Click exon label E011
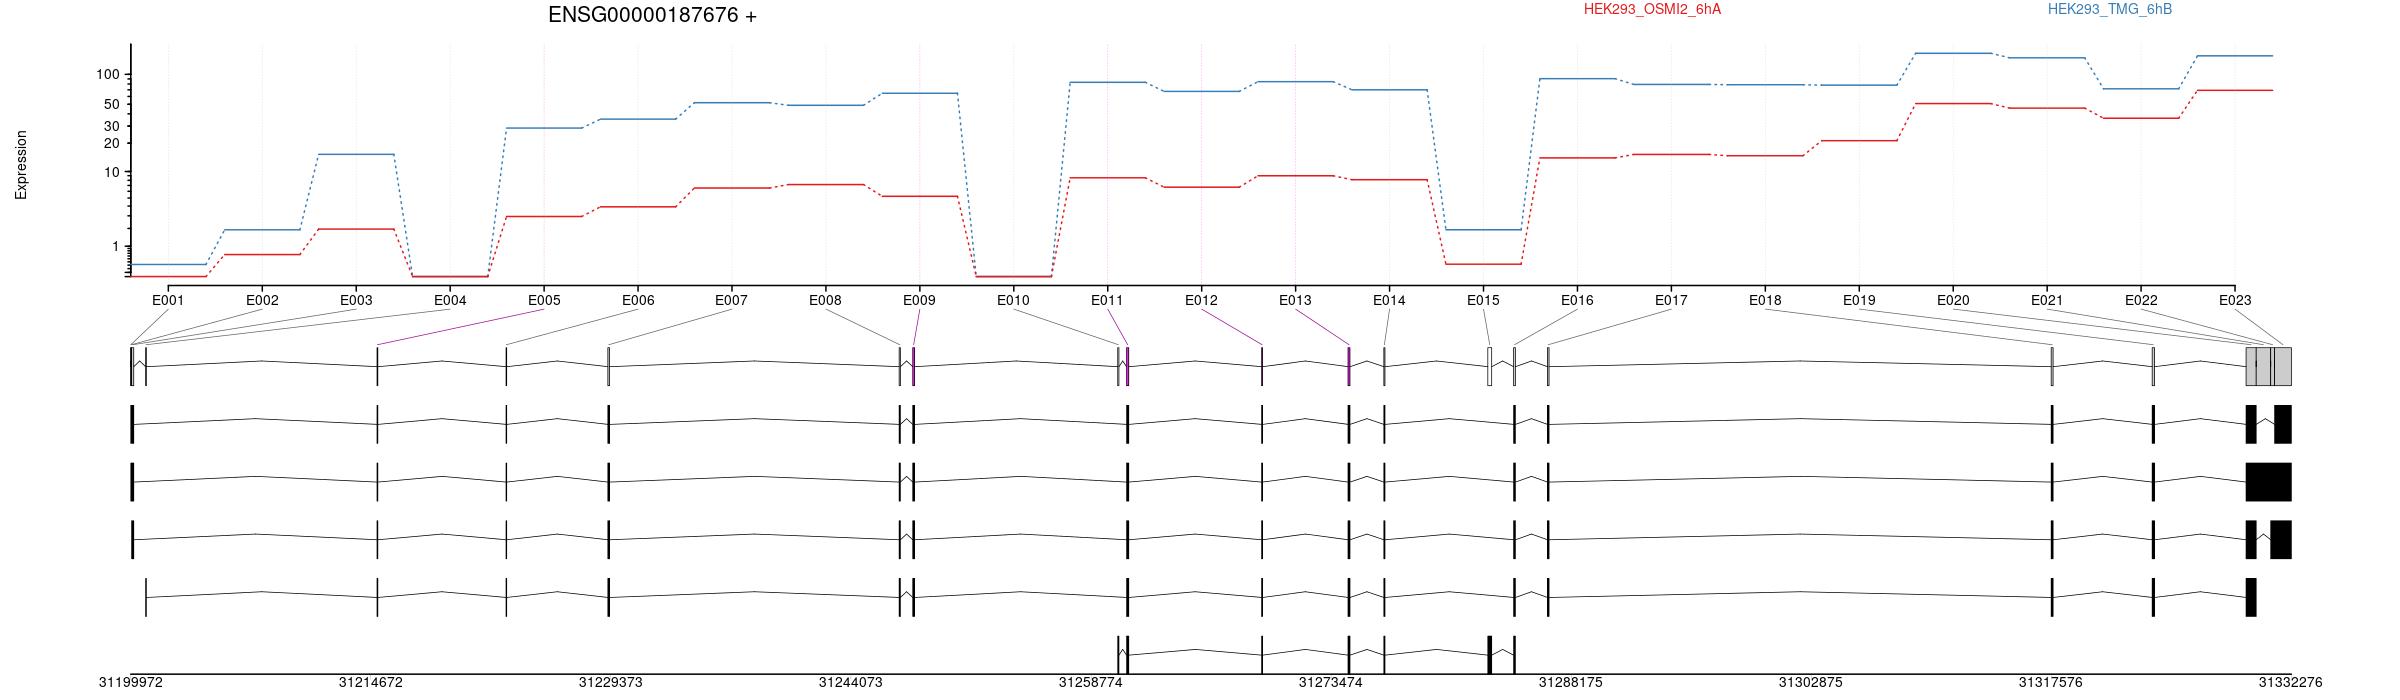The height and width of the screenshot is (700, 2400). (x=1107, y=300)
